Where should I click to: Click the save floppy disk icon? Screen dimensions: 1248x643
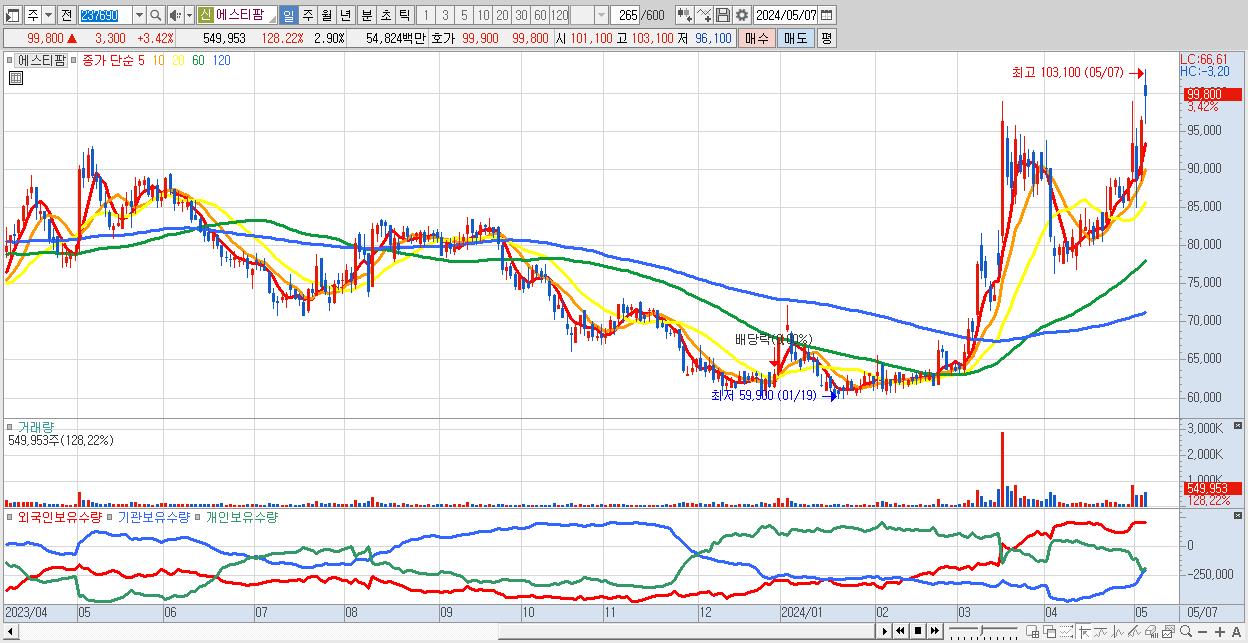[x=723, y=15]
